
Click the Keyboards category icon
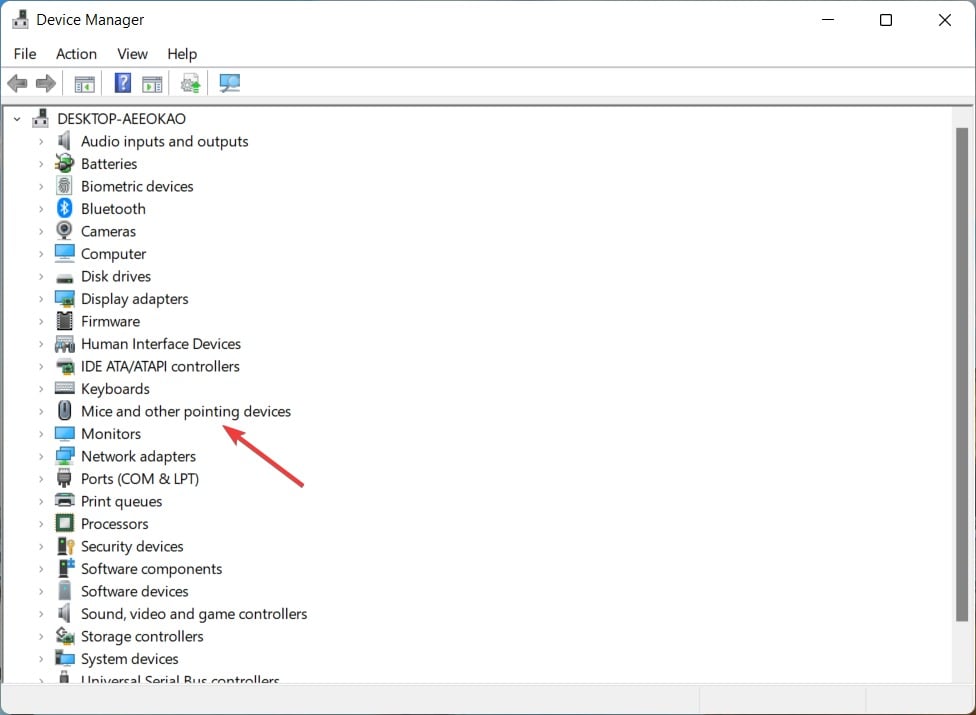click(x=63, y=388)
